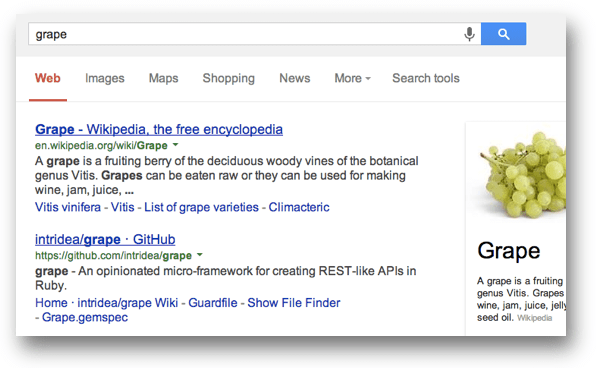Select the Web tab
This screenshot has width=596, height=368.
point(48,78)
